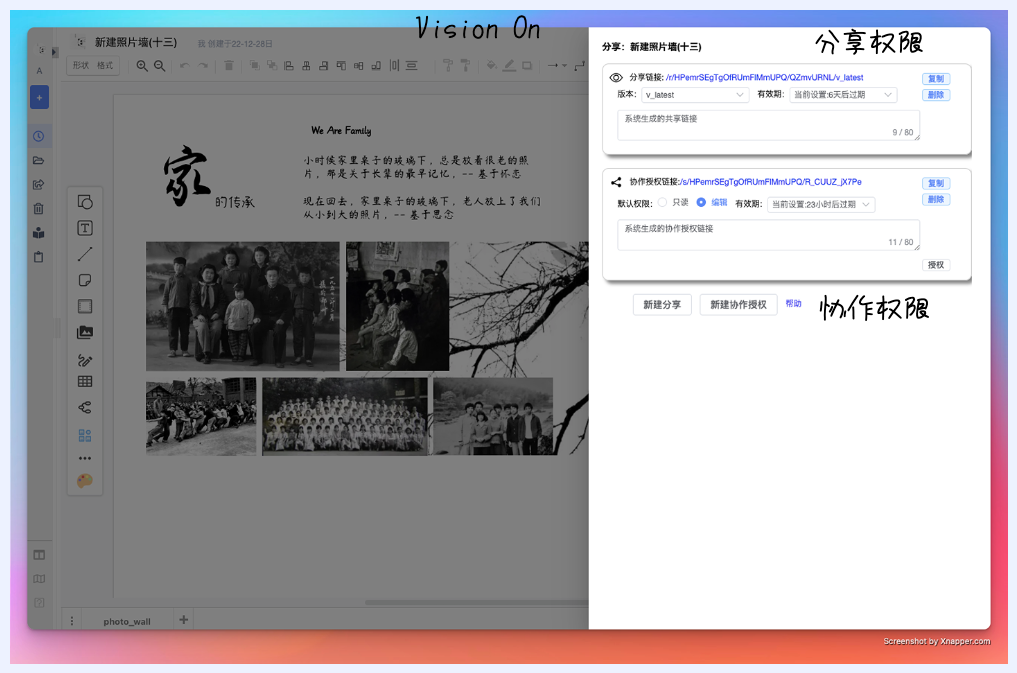The image size is (1017, 673).
Task: Select the freehand pen tool
Action: [85, 360]
